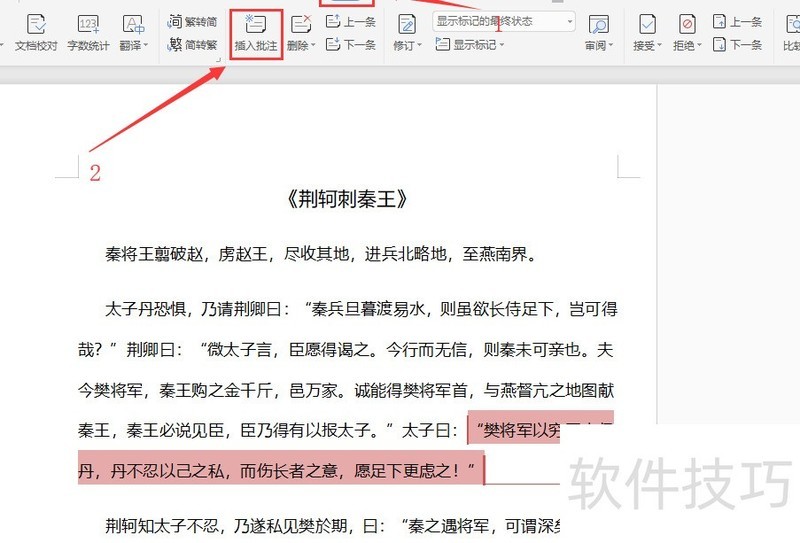Click 拒绝 to reject change
This screenshot has width=800, height=543.
coord(687,33)
